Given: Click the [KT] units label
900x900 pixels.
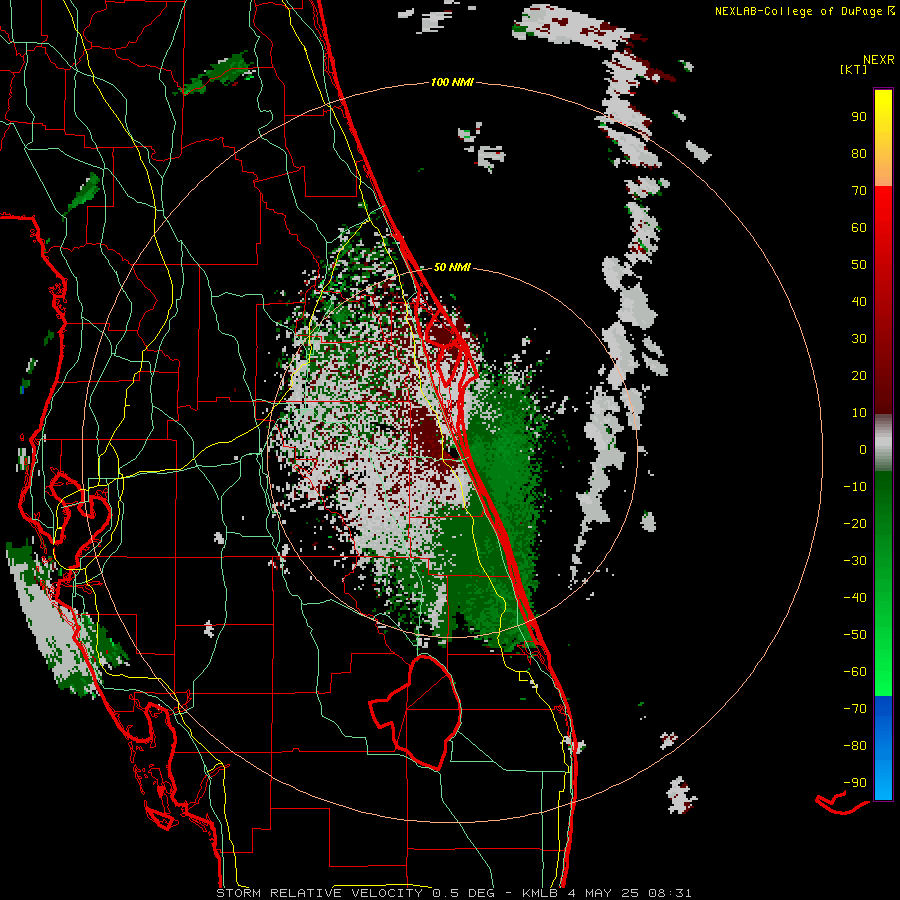Looking at the screenshot, I should 853,69.
